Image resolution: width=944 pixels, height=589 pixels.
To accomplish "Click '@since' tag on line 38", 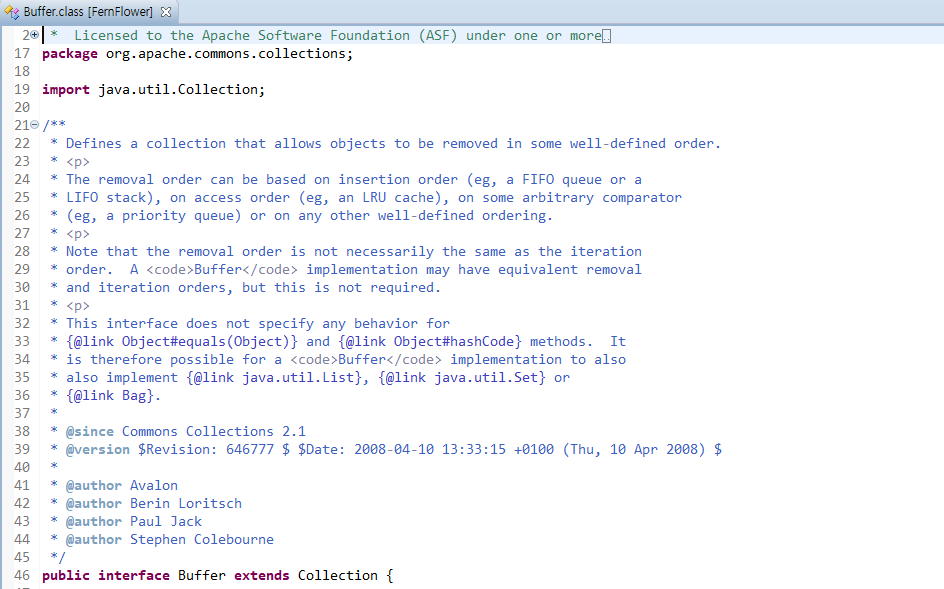I will tap(90, 432).
